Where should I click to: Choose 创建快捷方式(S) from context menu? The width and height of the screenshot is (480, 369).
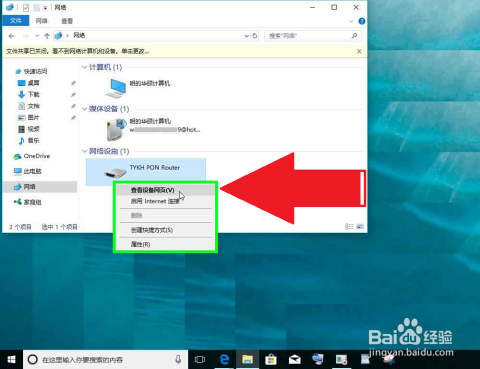coord(165,230)
